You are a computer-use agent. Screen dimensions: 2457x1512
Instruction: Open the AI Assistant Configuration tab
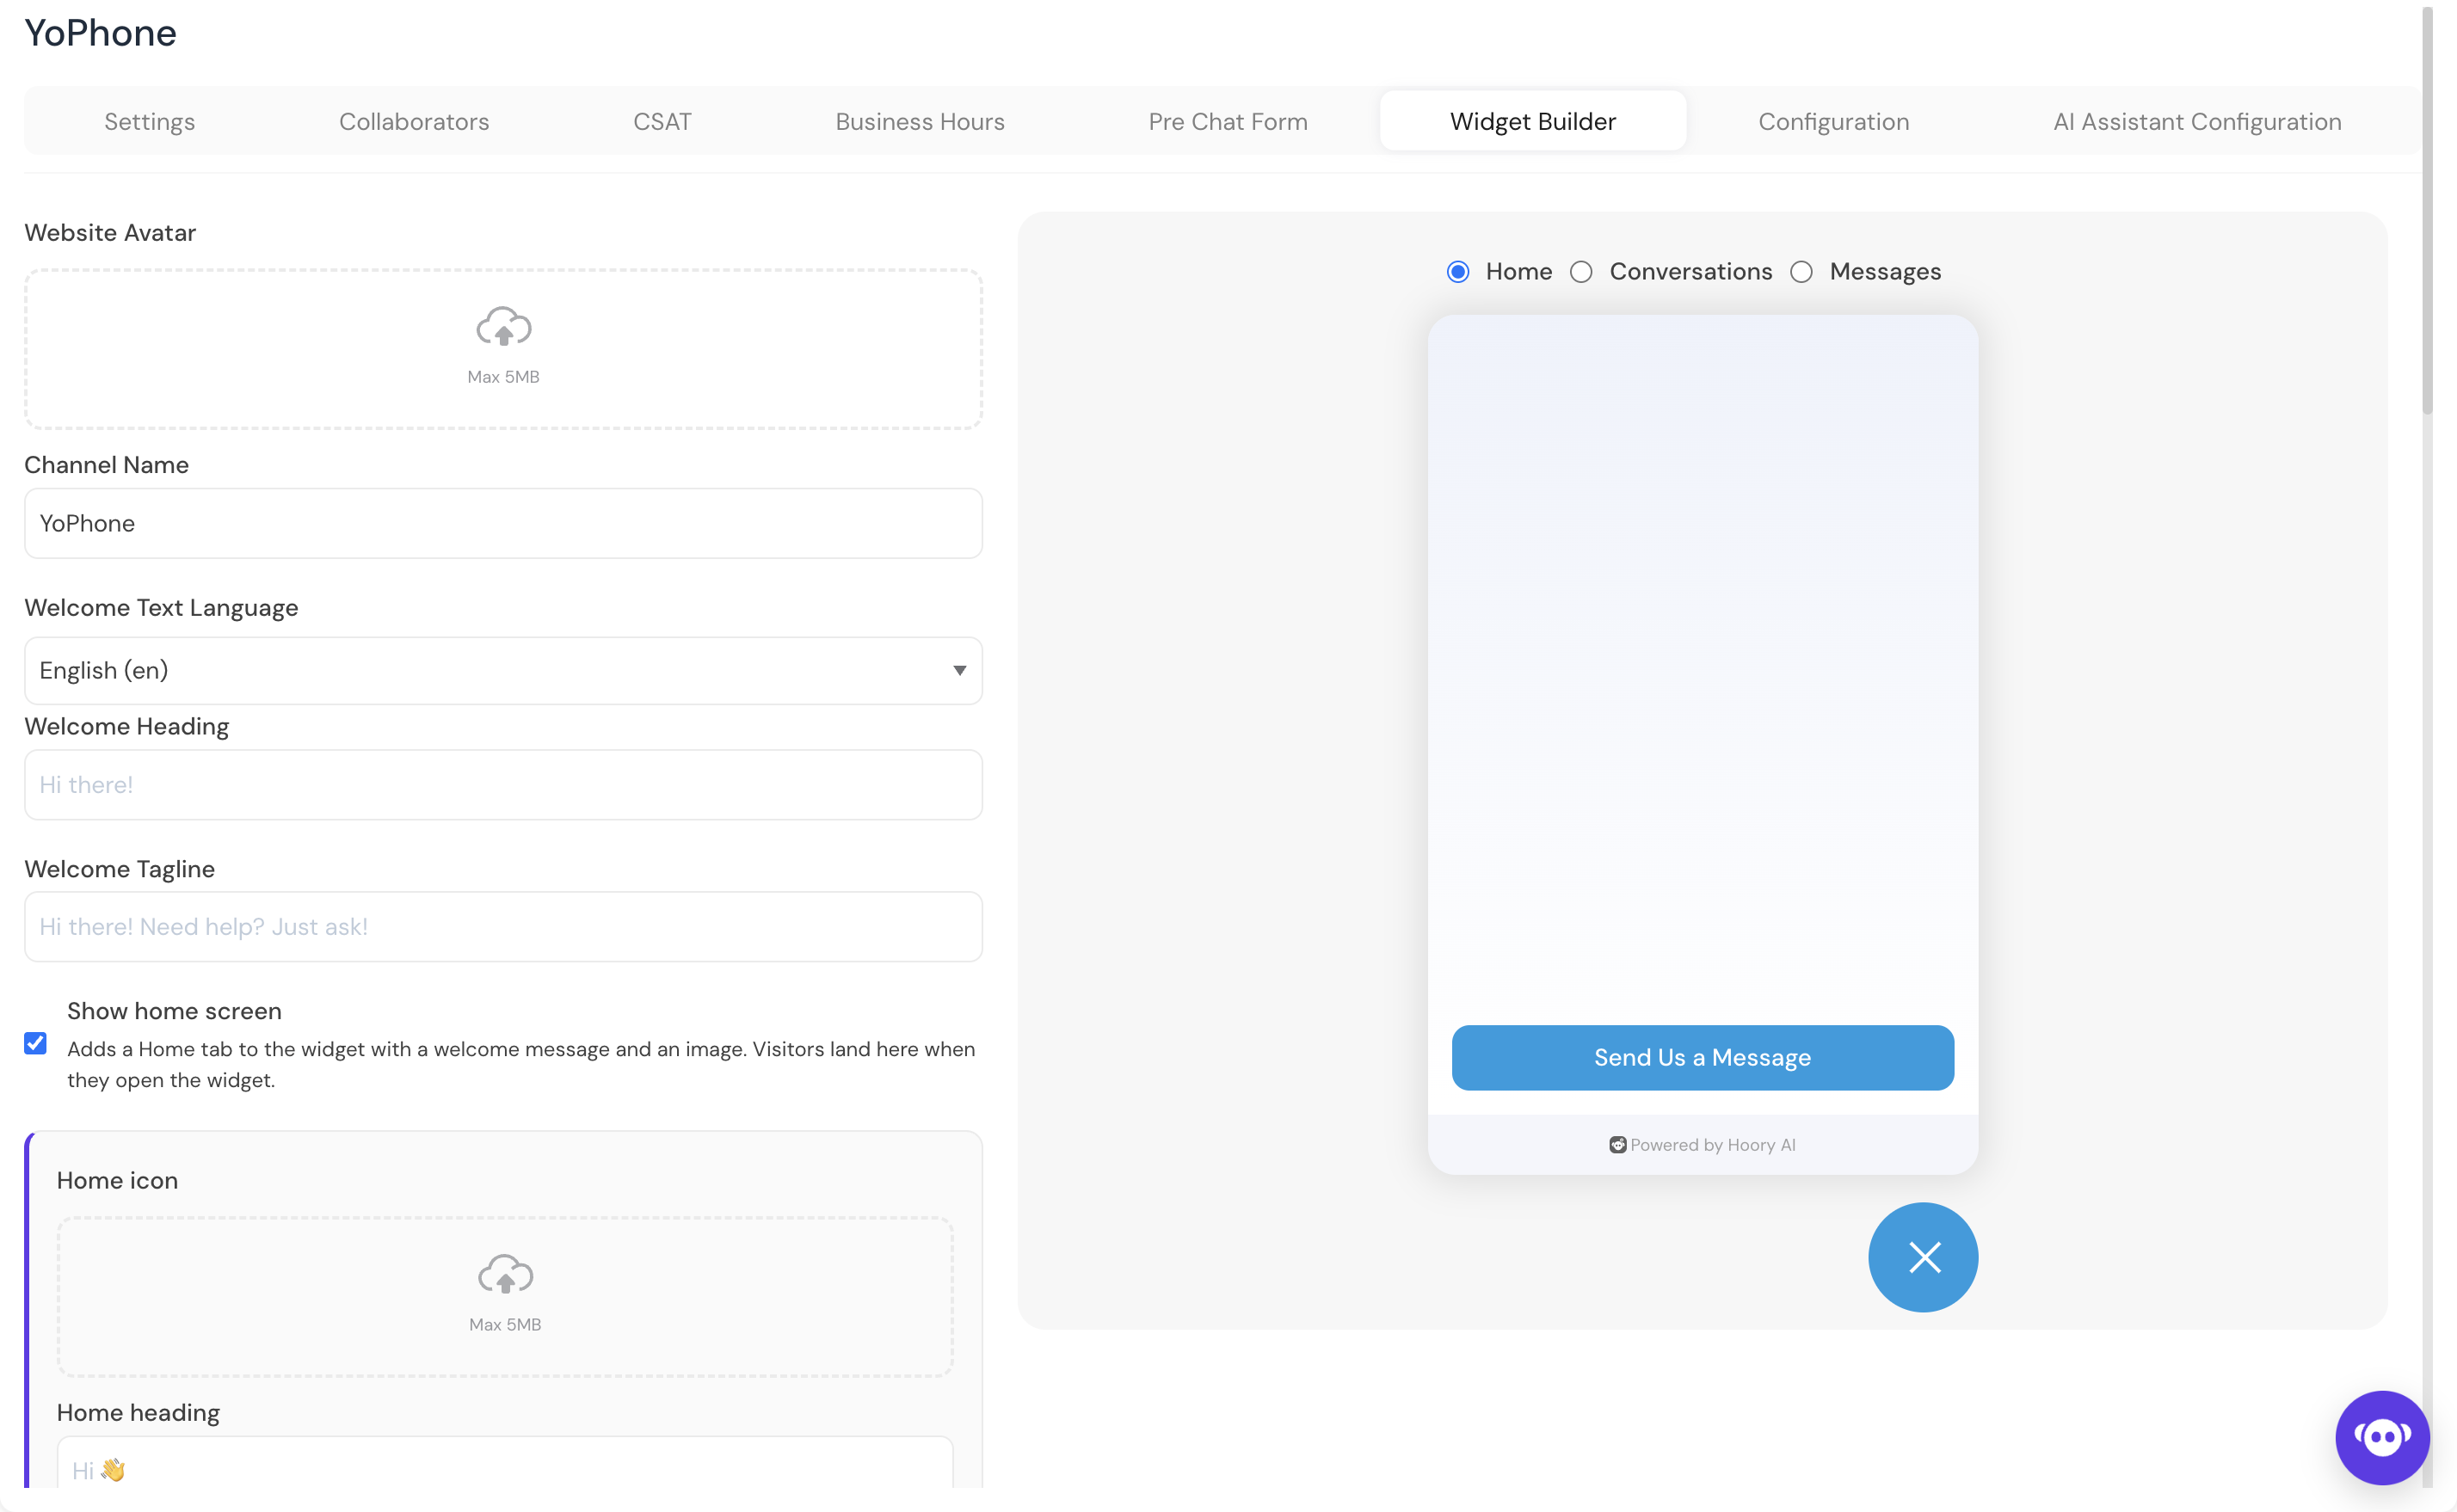(2197, 122)
